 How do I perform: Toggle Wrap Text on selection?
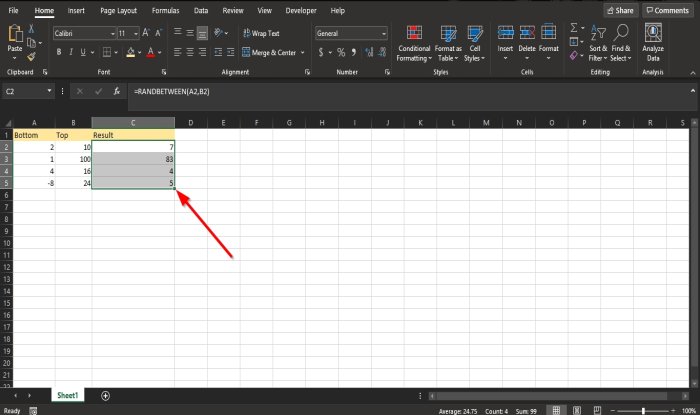coord(261,33)
